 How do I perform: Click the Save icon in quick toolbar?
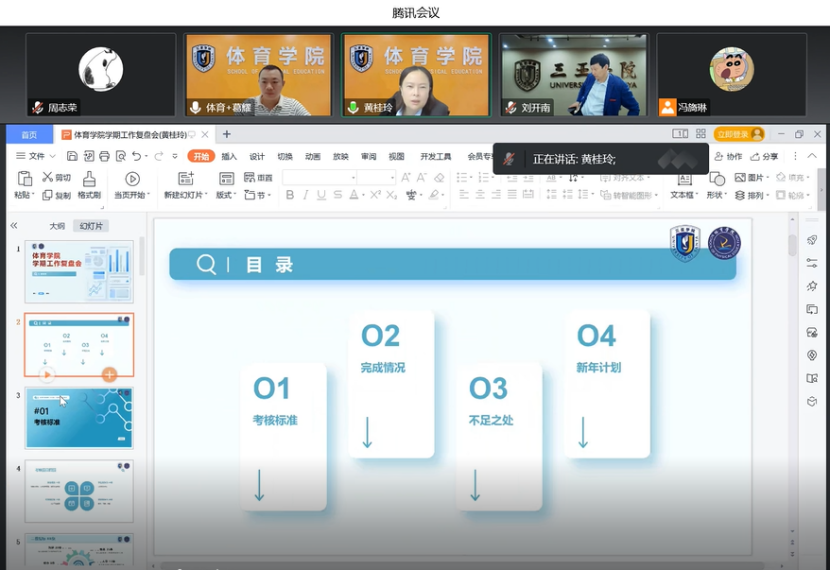pos(72,156)
